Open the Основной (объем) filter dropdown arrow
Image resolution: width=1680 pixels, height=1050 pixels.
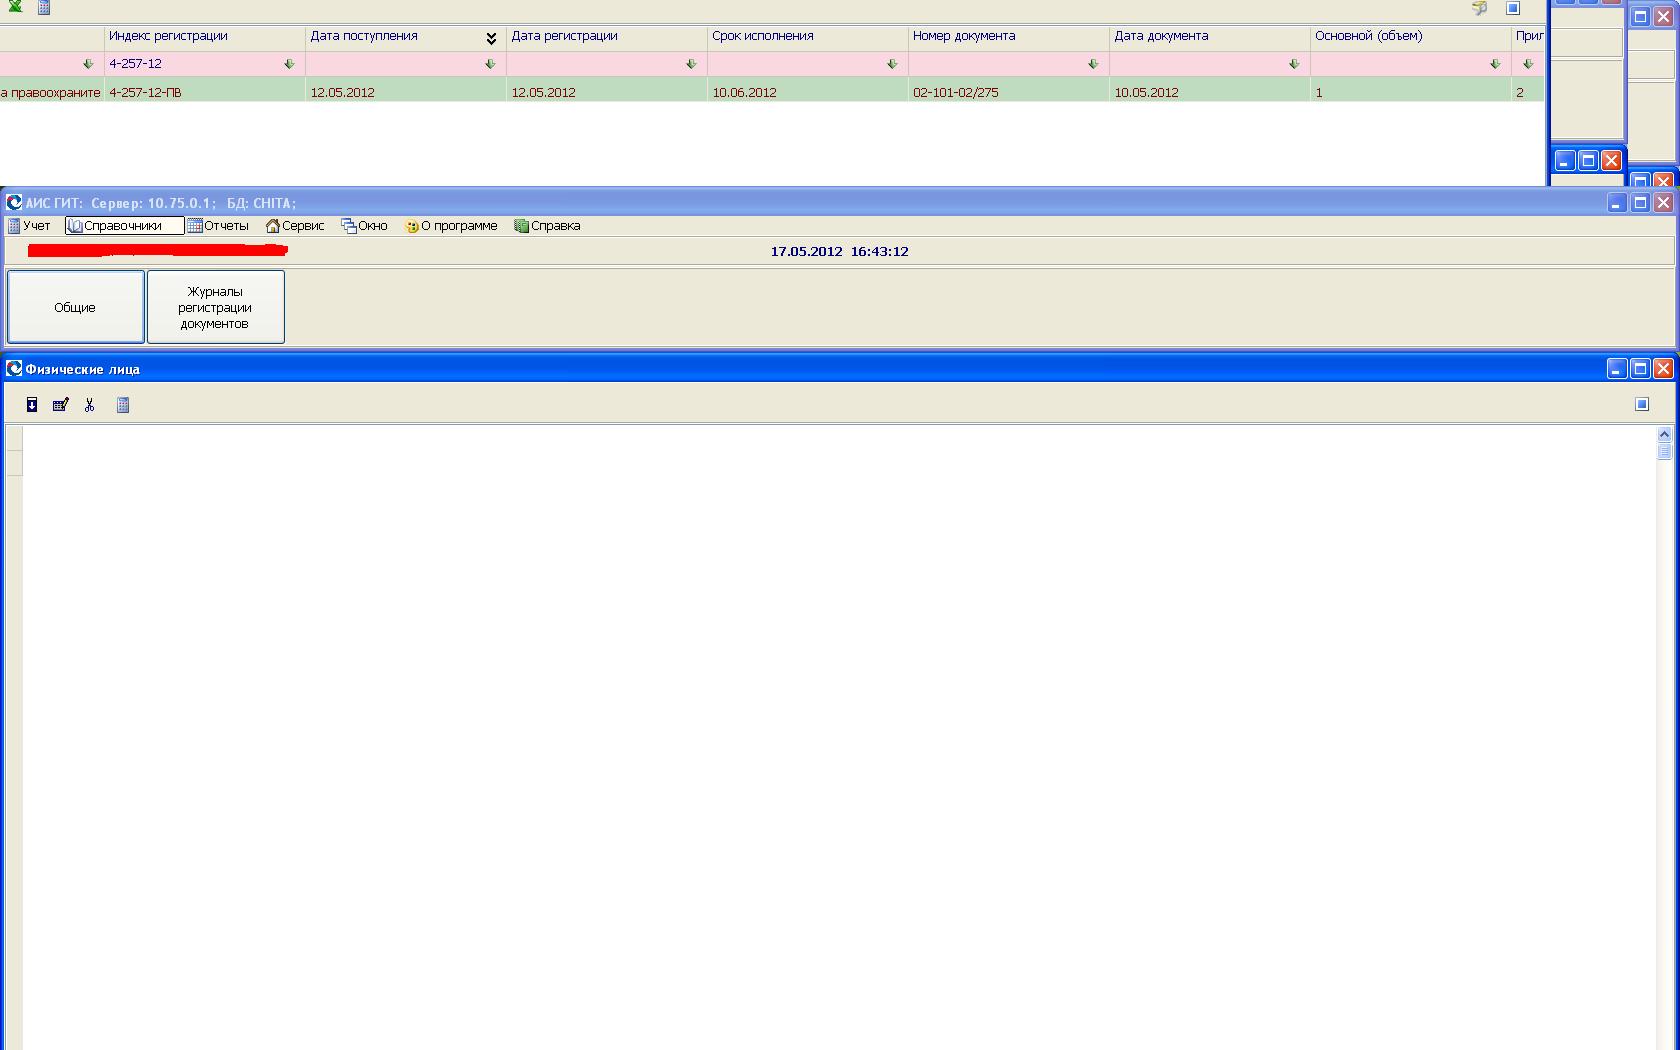click(x=1495, y=64)
